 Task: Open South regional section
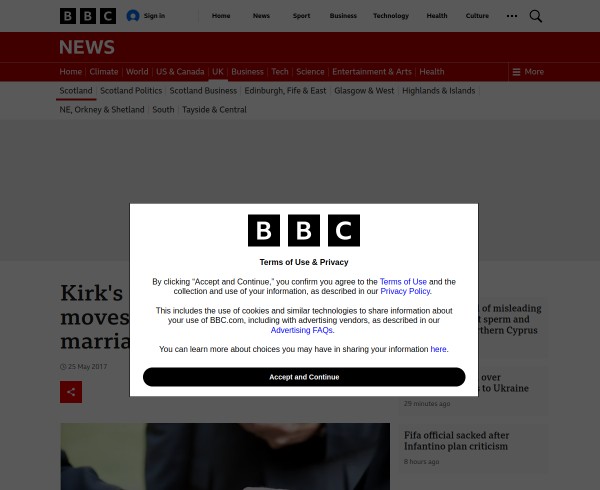(x=163, y=110)
